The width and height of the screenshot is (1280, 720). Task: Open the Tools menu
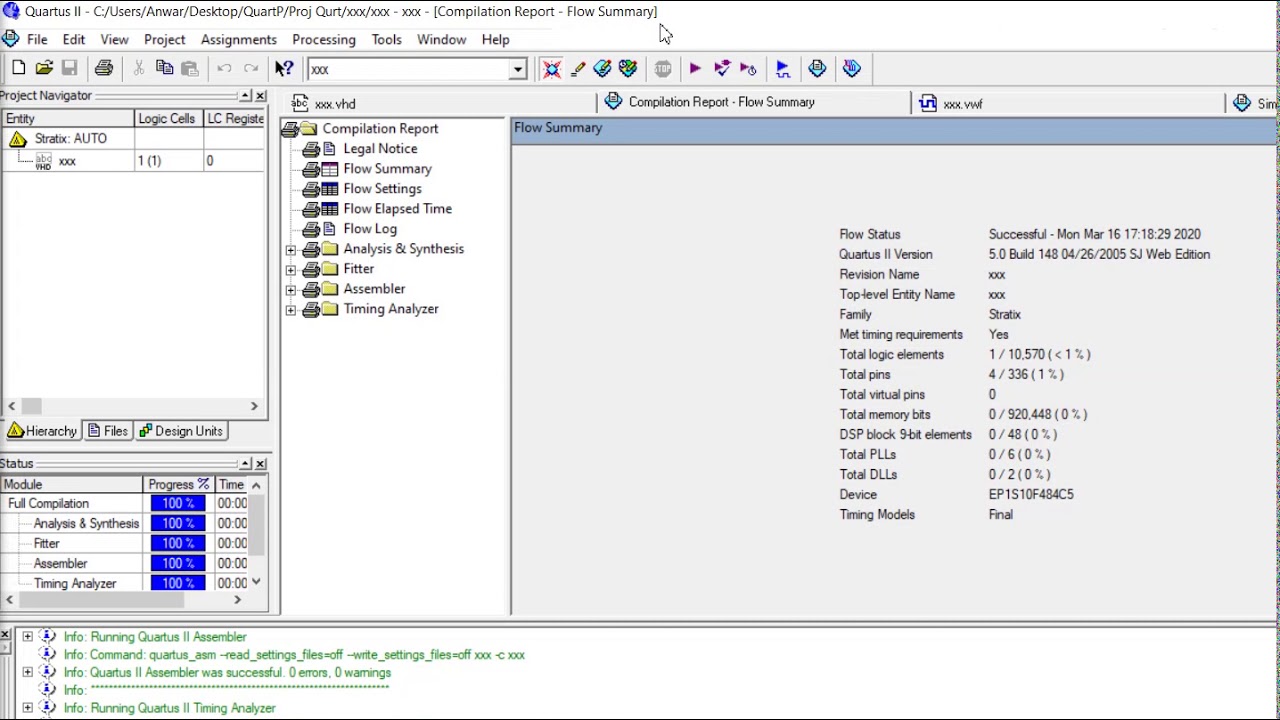coord(386,39)
